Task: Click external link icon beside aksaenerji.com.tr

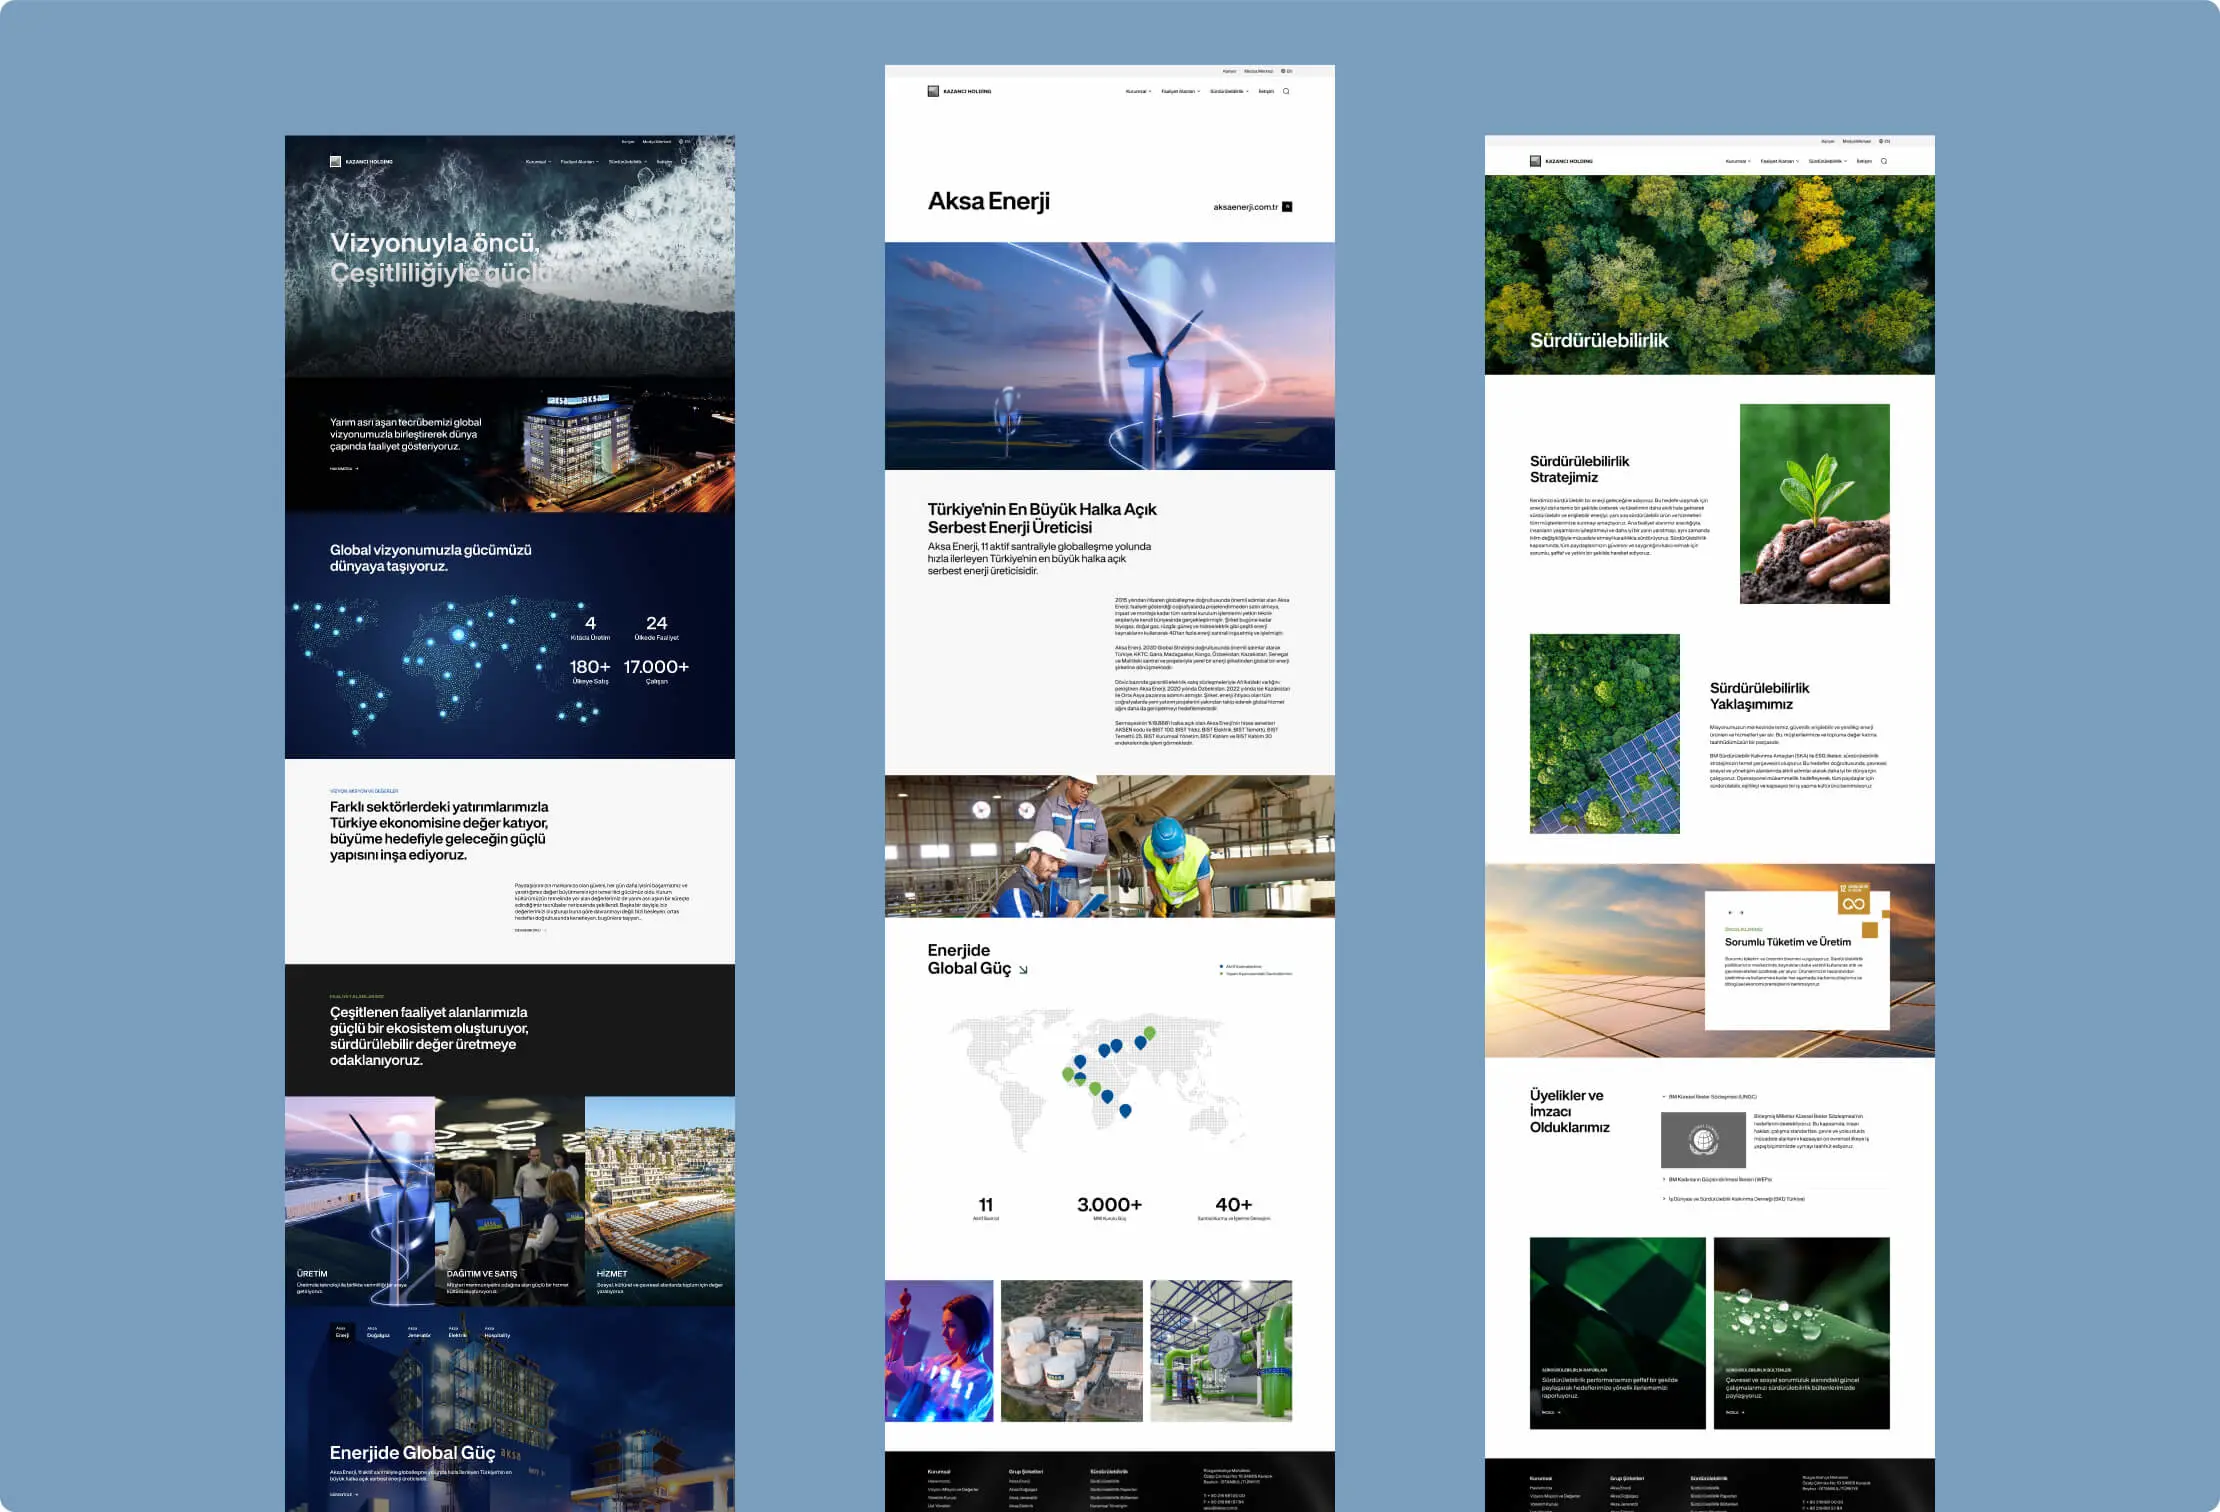Action: click(1287, 207)
